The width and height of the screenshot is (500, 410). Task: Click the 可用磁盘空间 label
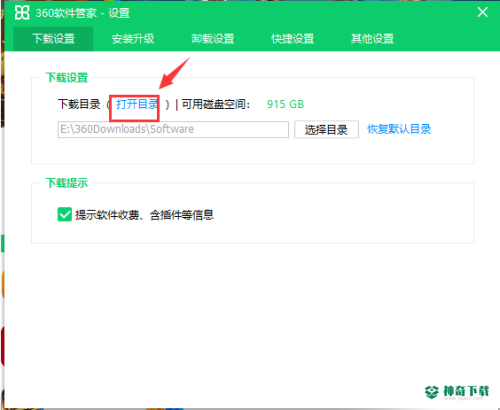215,104
